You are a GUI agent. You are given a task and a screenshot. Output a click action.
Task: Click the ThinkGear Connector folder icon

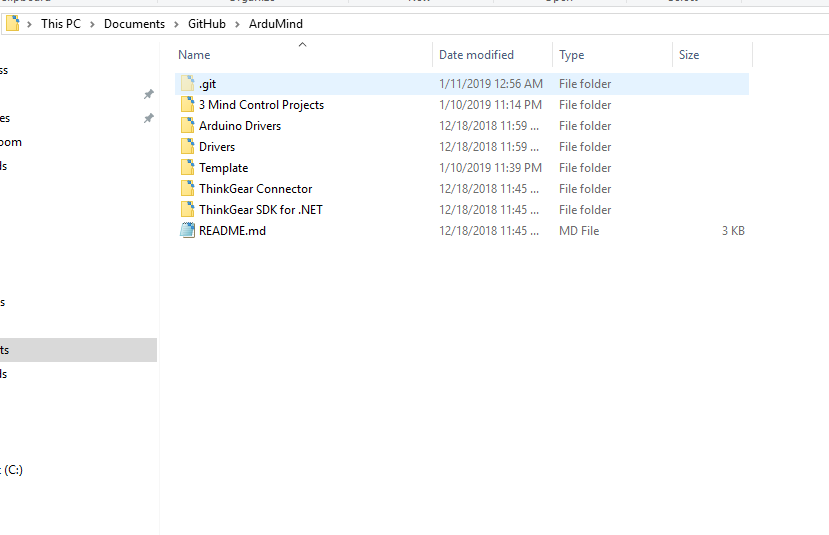click(x=187, y=189)
